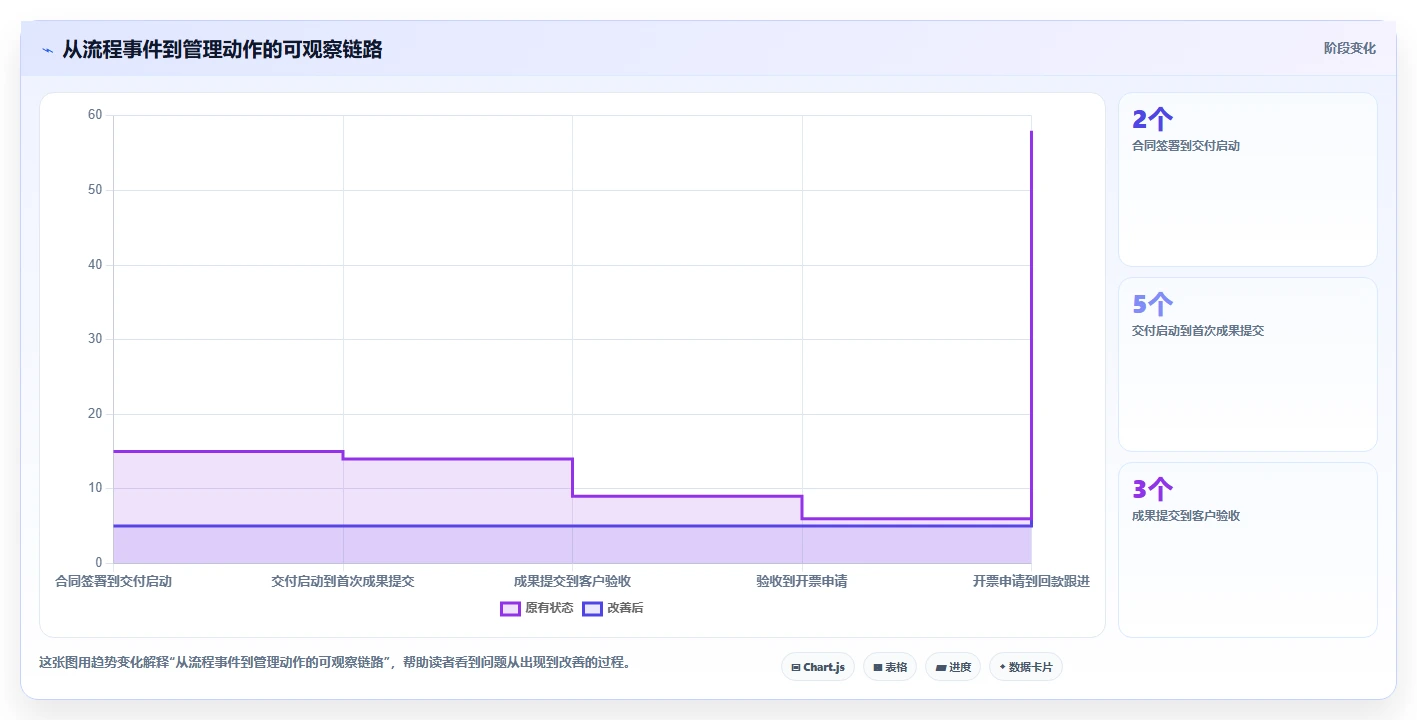The height and width of the screenshot is (720, 1417).
Task: Click the 表格 tag
Action: tap(890, 667)
